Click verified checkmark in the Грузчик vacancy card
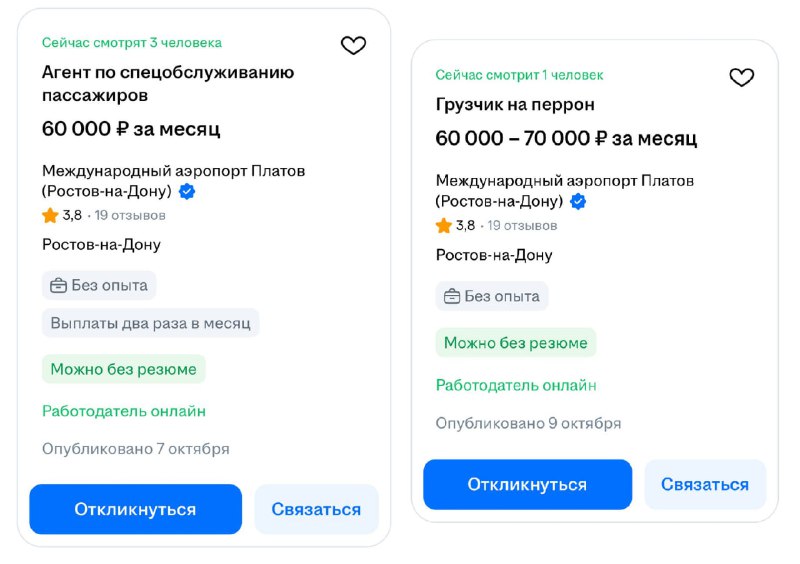Viewport: 800px width, 564px height. [x=578, y=201]
